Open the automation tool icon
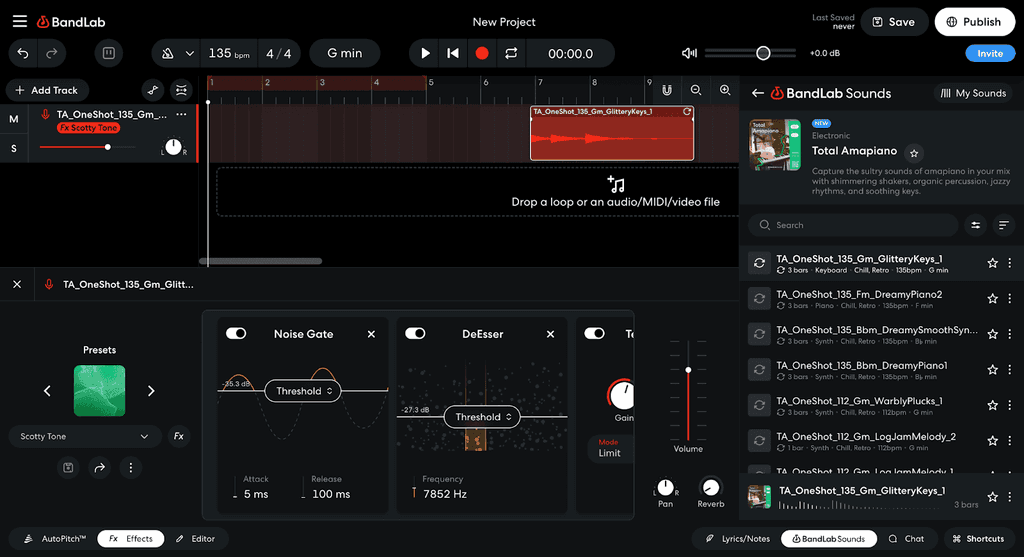 [x=152, y=90]
